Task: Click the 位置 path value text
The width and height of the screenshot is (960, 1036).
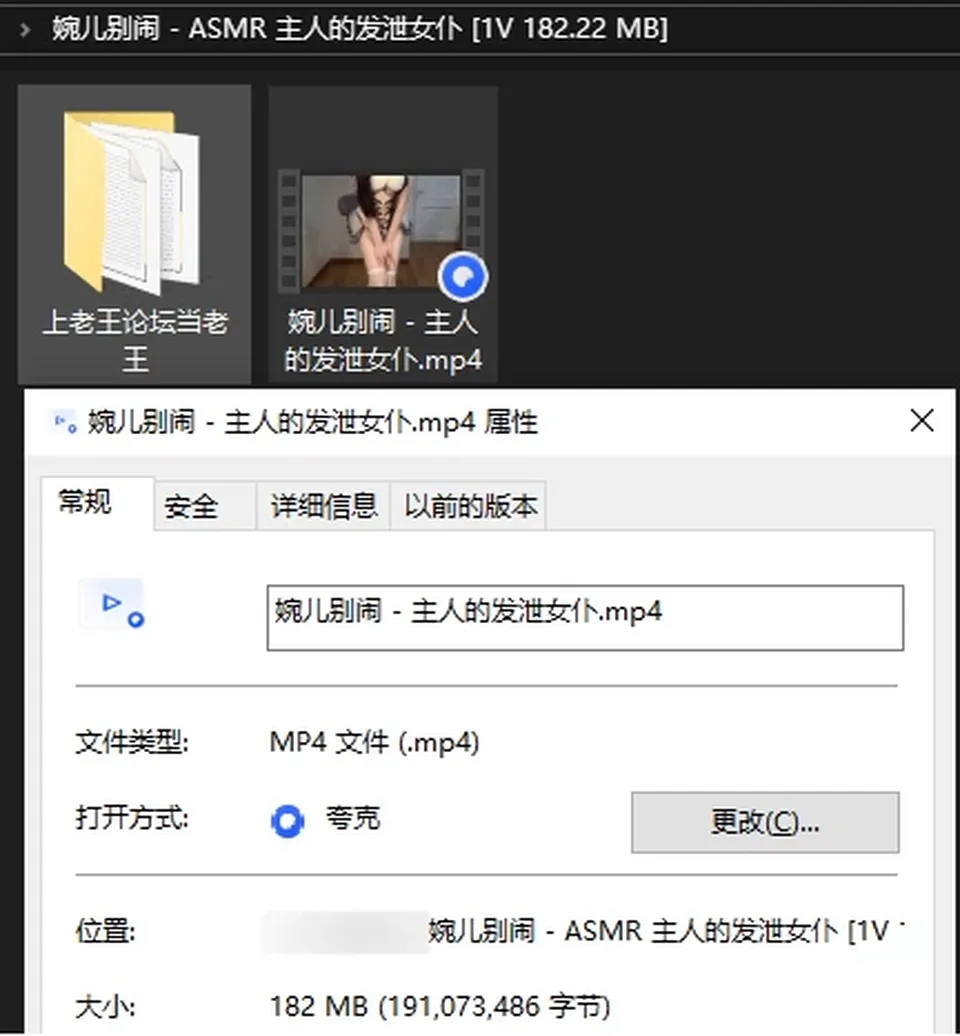Action: [x=665, y=931]
